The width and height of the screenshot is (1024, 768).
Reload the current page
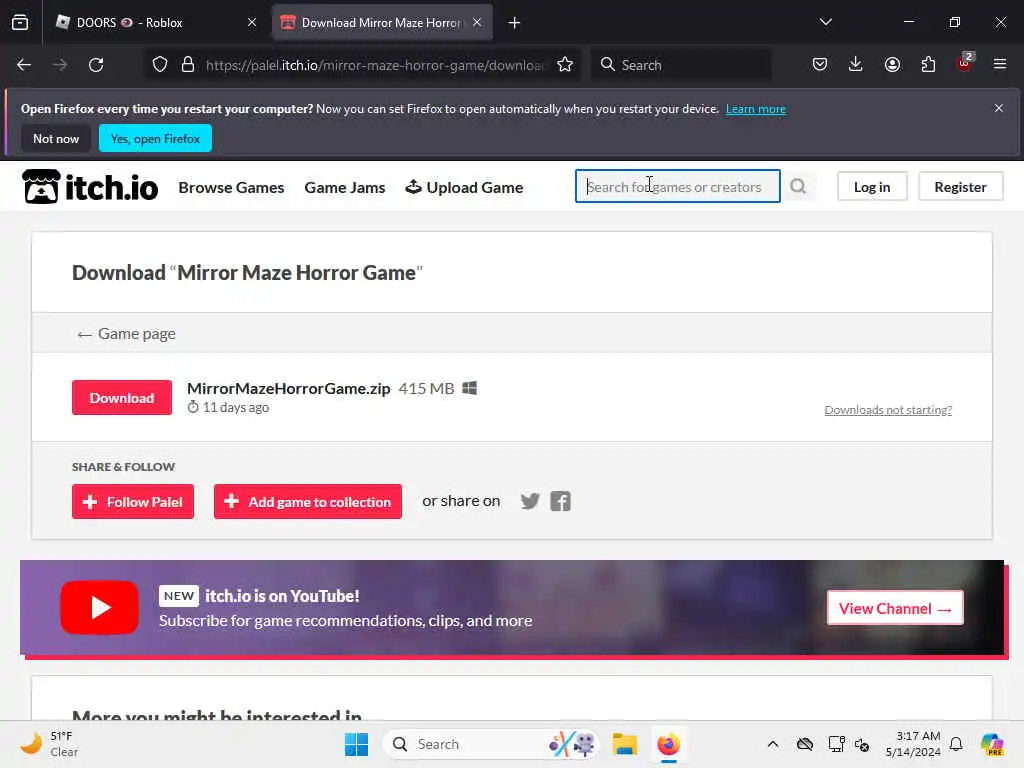tap(96, 65)
